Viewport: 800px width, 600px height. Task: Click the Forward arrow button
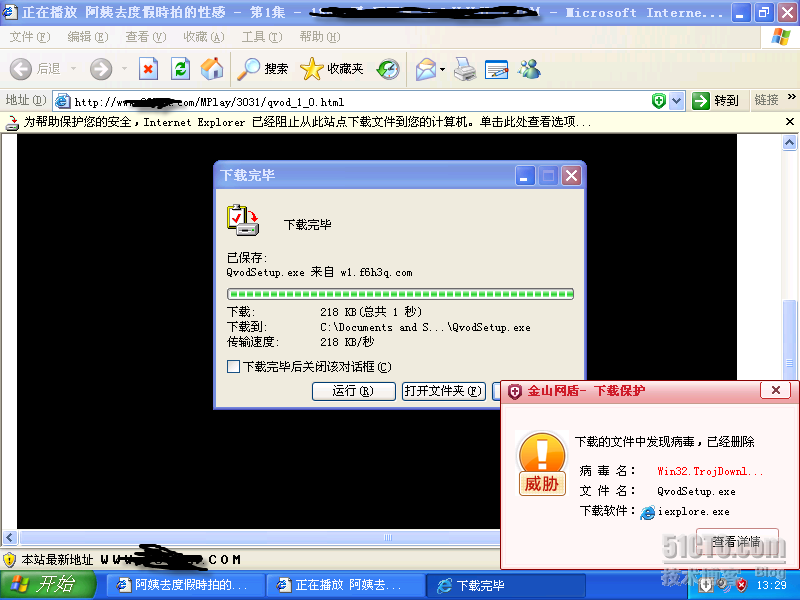[x=101, y=68]
